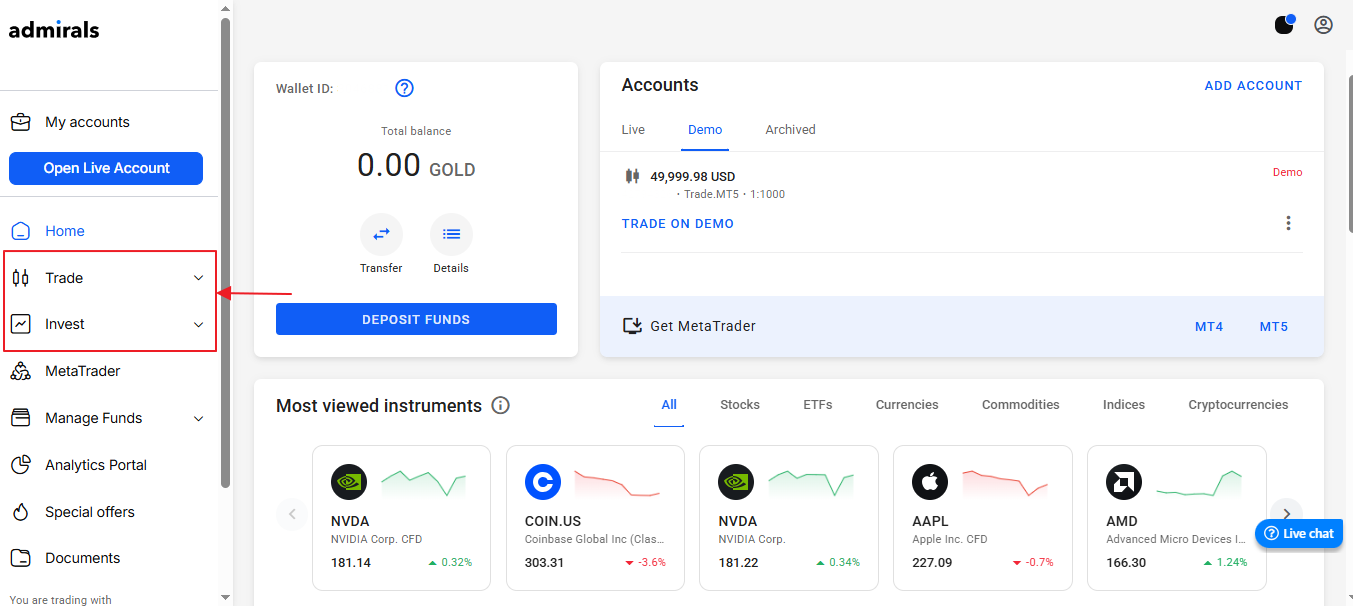Viewport: 1353px width, 606px height.
Task: Open the MetaTrader menu item
Action: [83, 371]
